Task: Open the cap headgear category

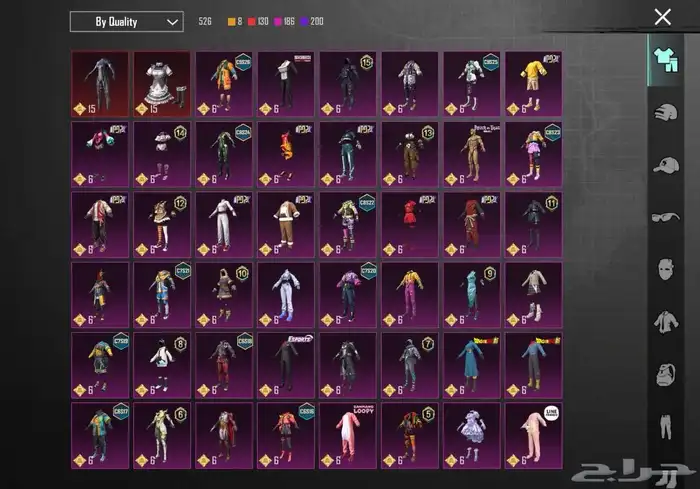Action: (663, 164)
